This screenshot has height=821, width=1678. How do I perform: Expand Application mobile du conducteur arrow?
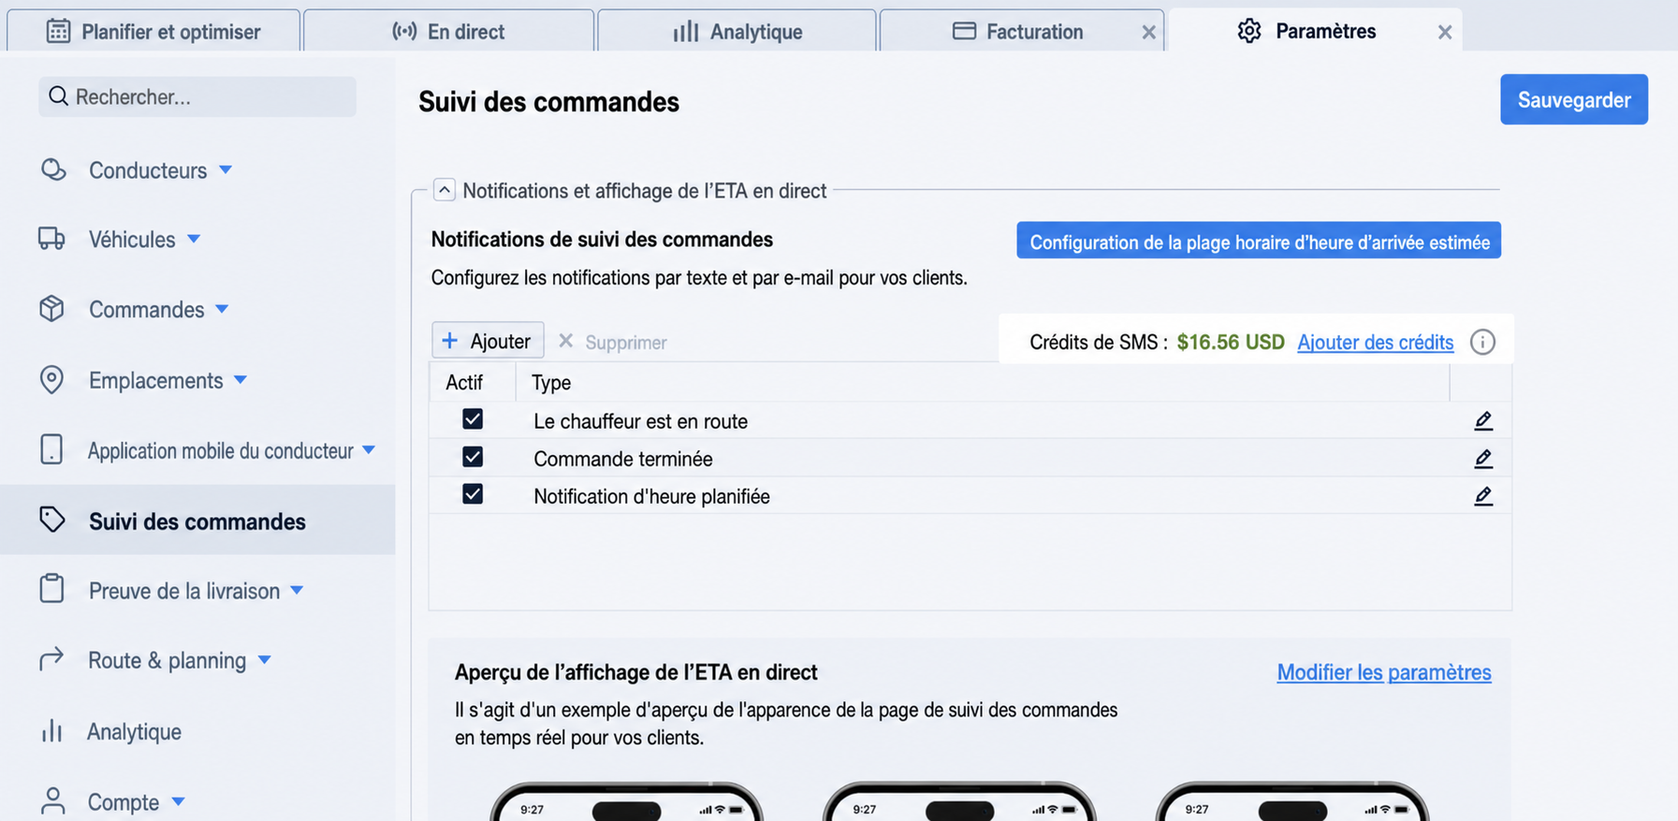point(369,450)
